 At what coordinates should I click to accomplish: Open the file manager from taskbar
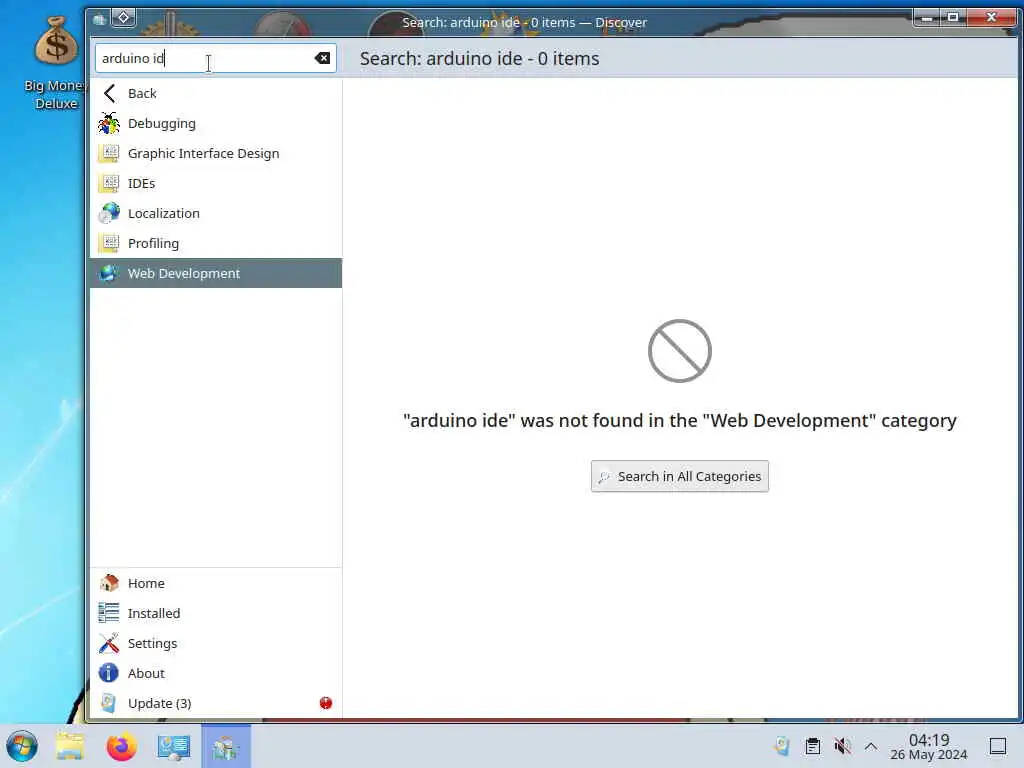(70, 746)
